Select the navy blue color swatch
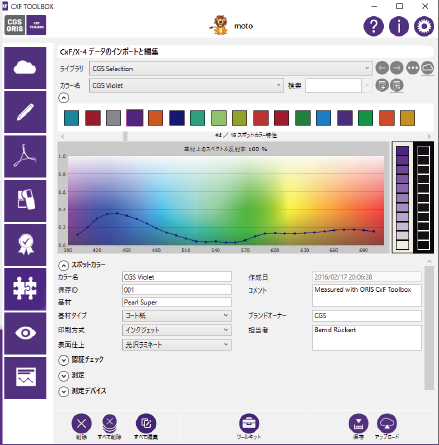439x445 pixels. (x=177, y=118)
